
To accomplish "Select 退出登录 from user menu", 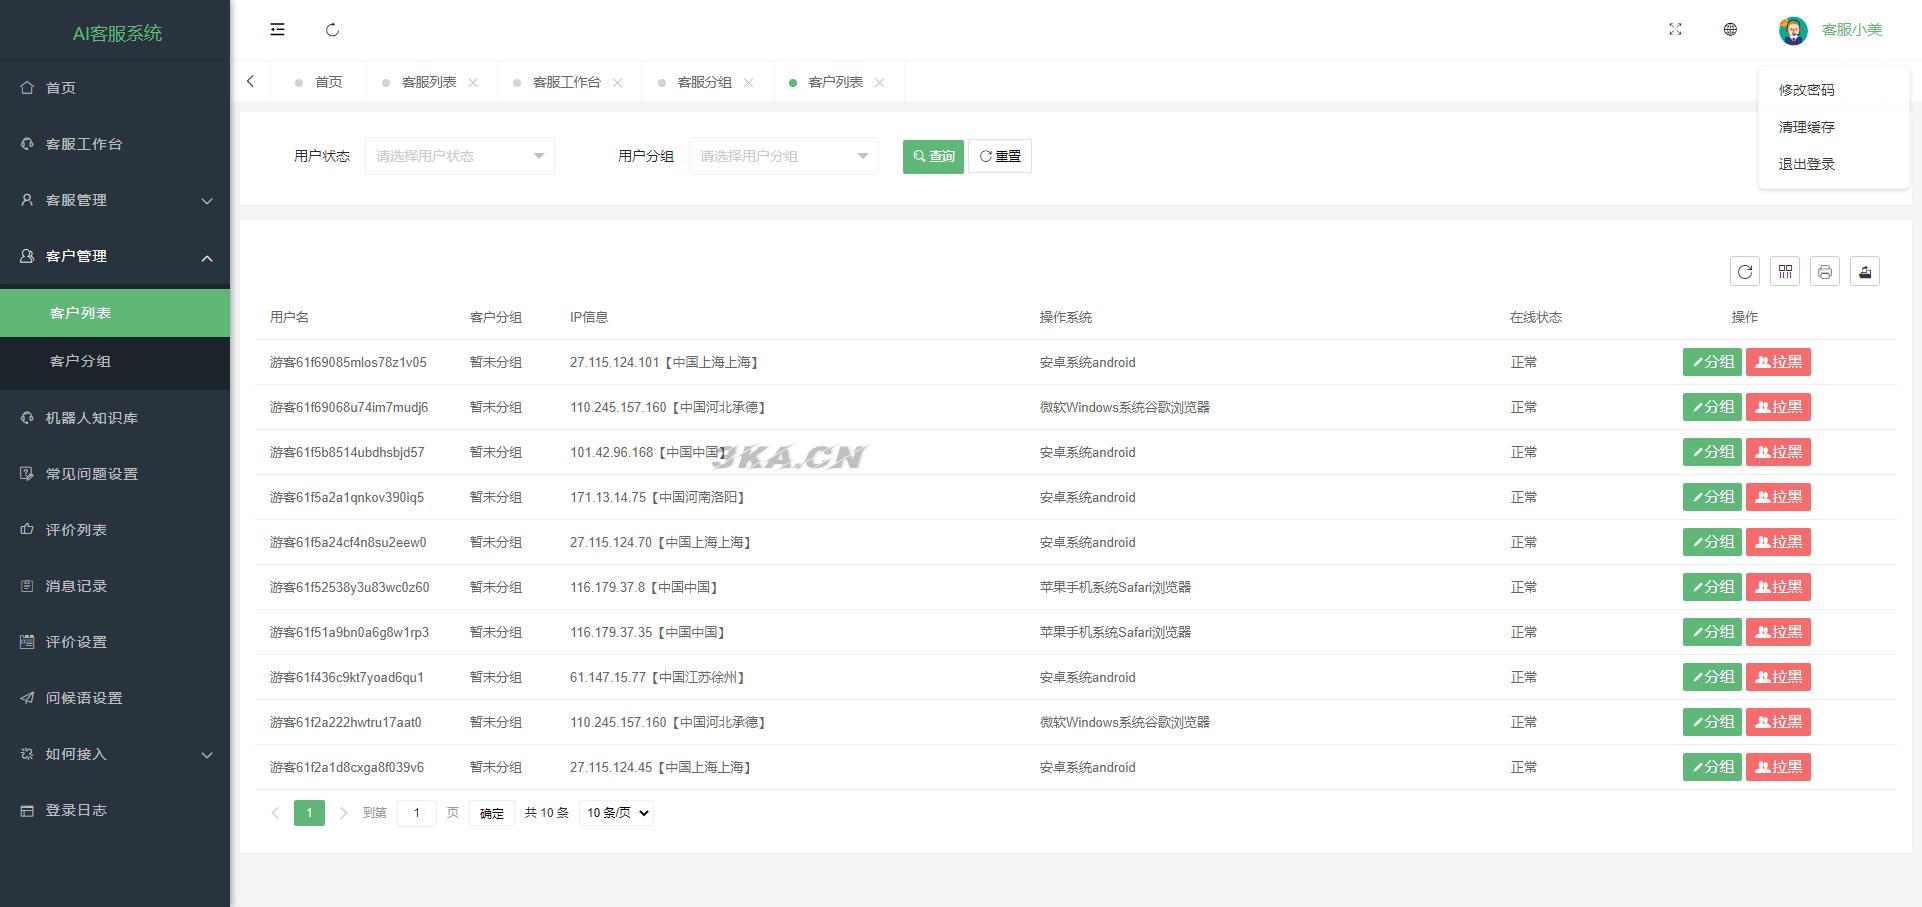I will (1806, 164).
